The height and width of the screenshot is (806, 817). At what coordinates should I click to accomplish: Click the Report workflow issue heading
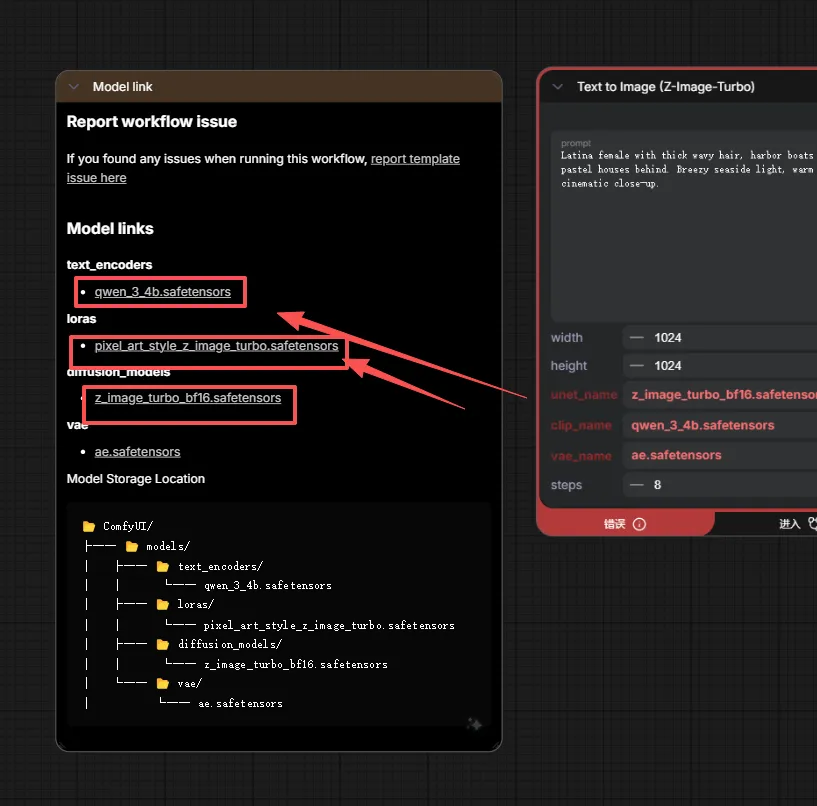tap(152, 122)
